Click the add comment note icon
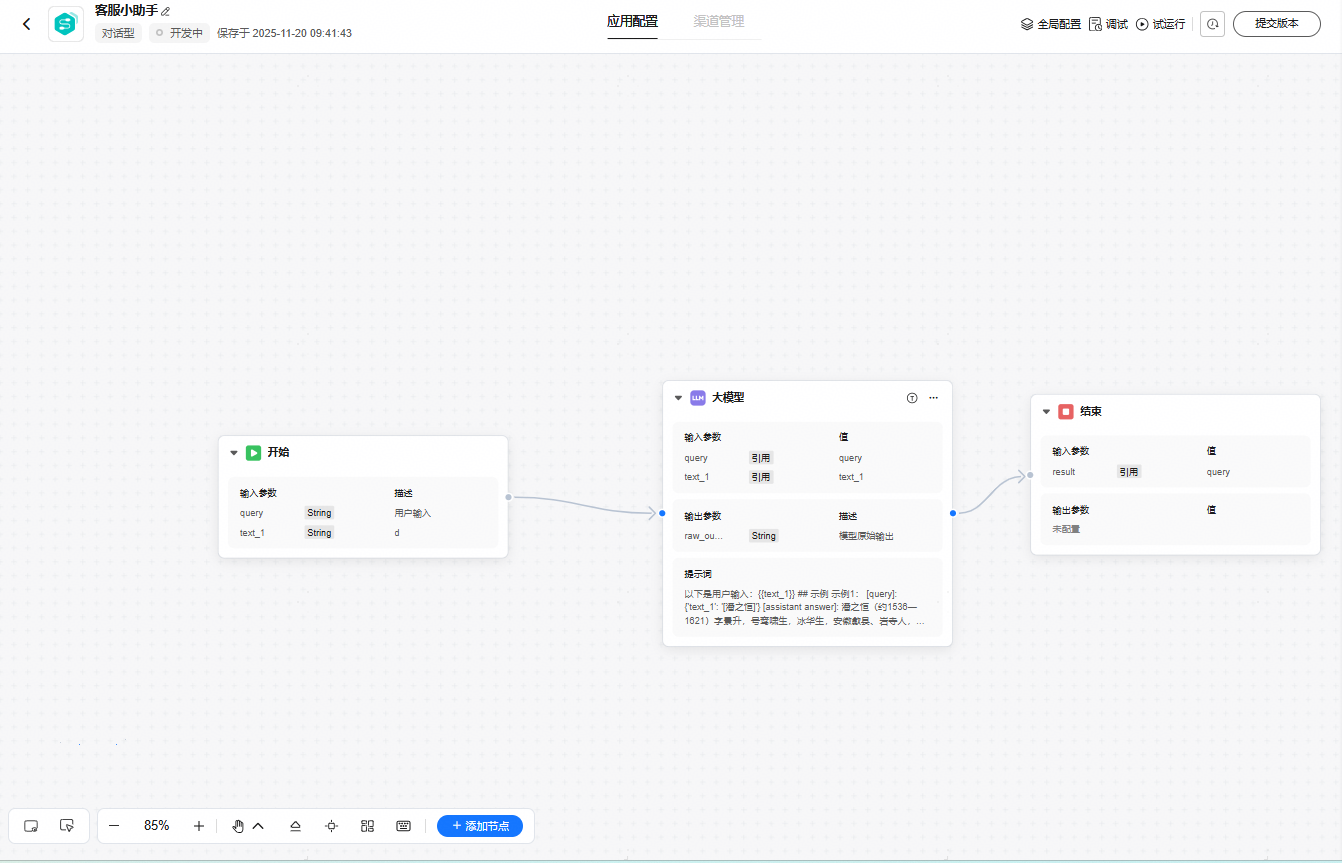The width and height of the screenshot is (1342, 863). (x=31, y=826)
